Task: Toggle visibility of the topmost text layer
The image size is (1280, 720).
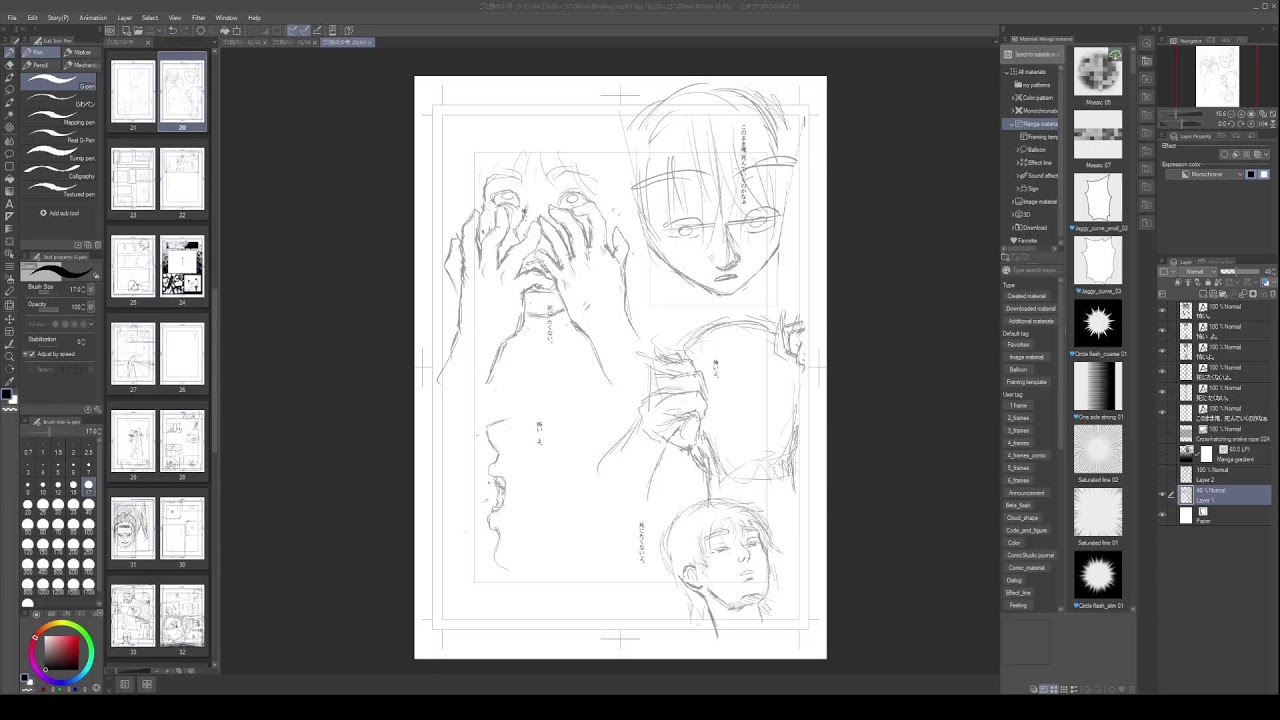Action: [1162, 310]
